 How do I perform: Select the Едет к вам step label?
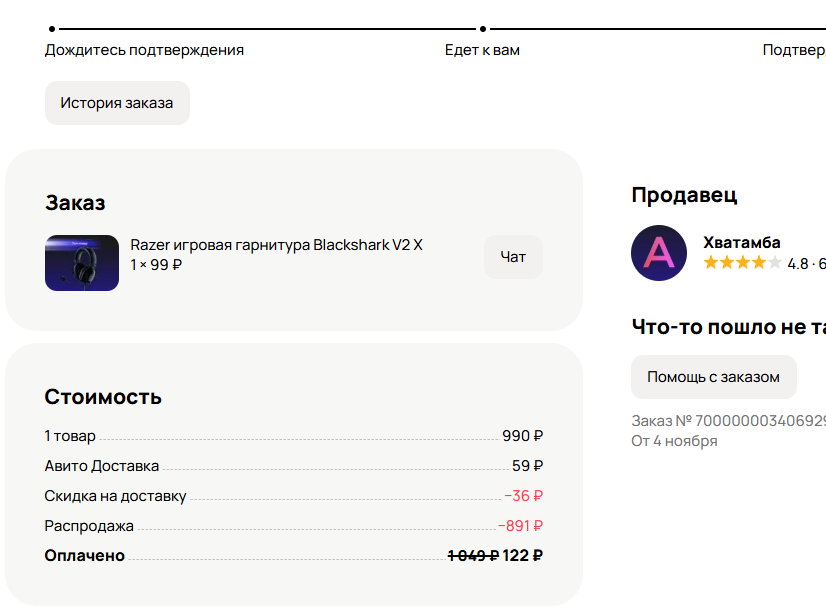482,50
